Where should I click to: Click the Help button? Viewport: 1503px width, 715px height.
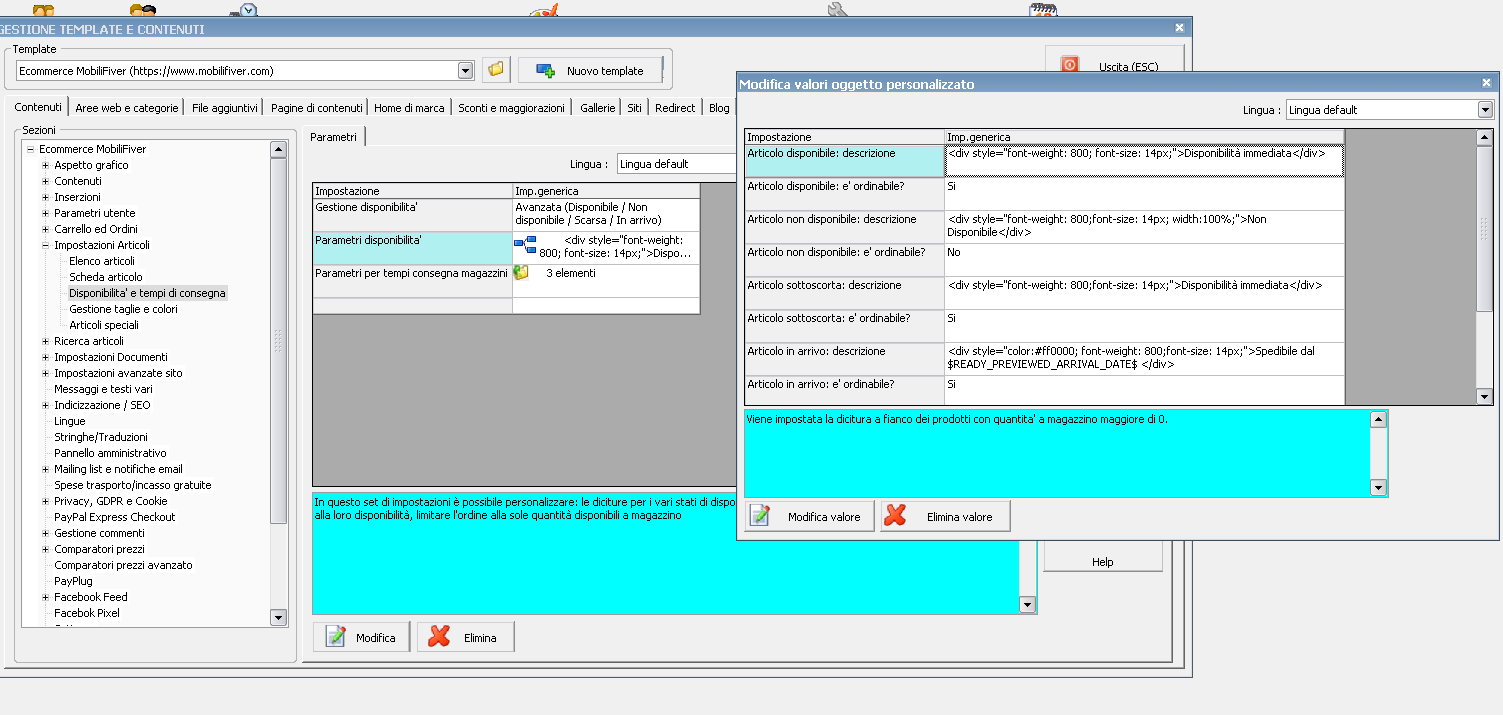coord(1103,561)
